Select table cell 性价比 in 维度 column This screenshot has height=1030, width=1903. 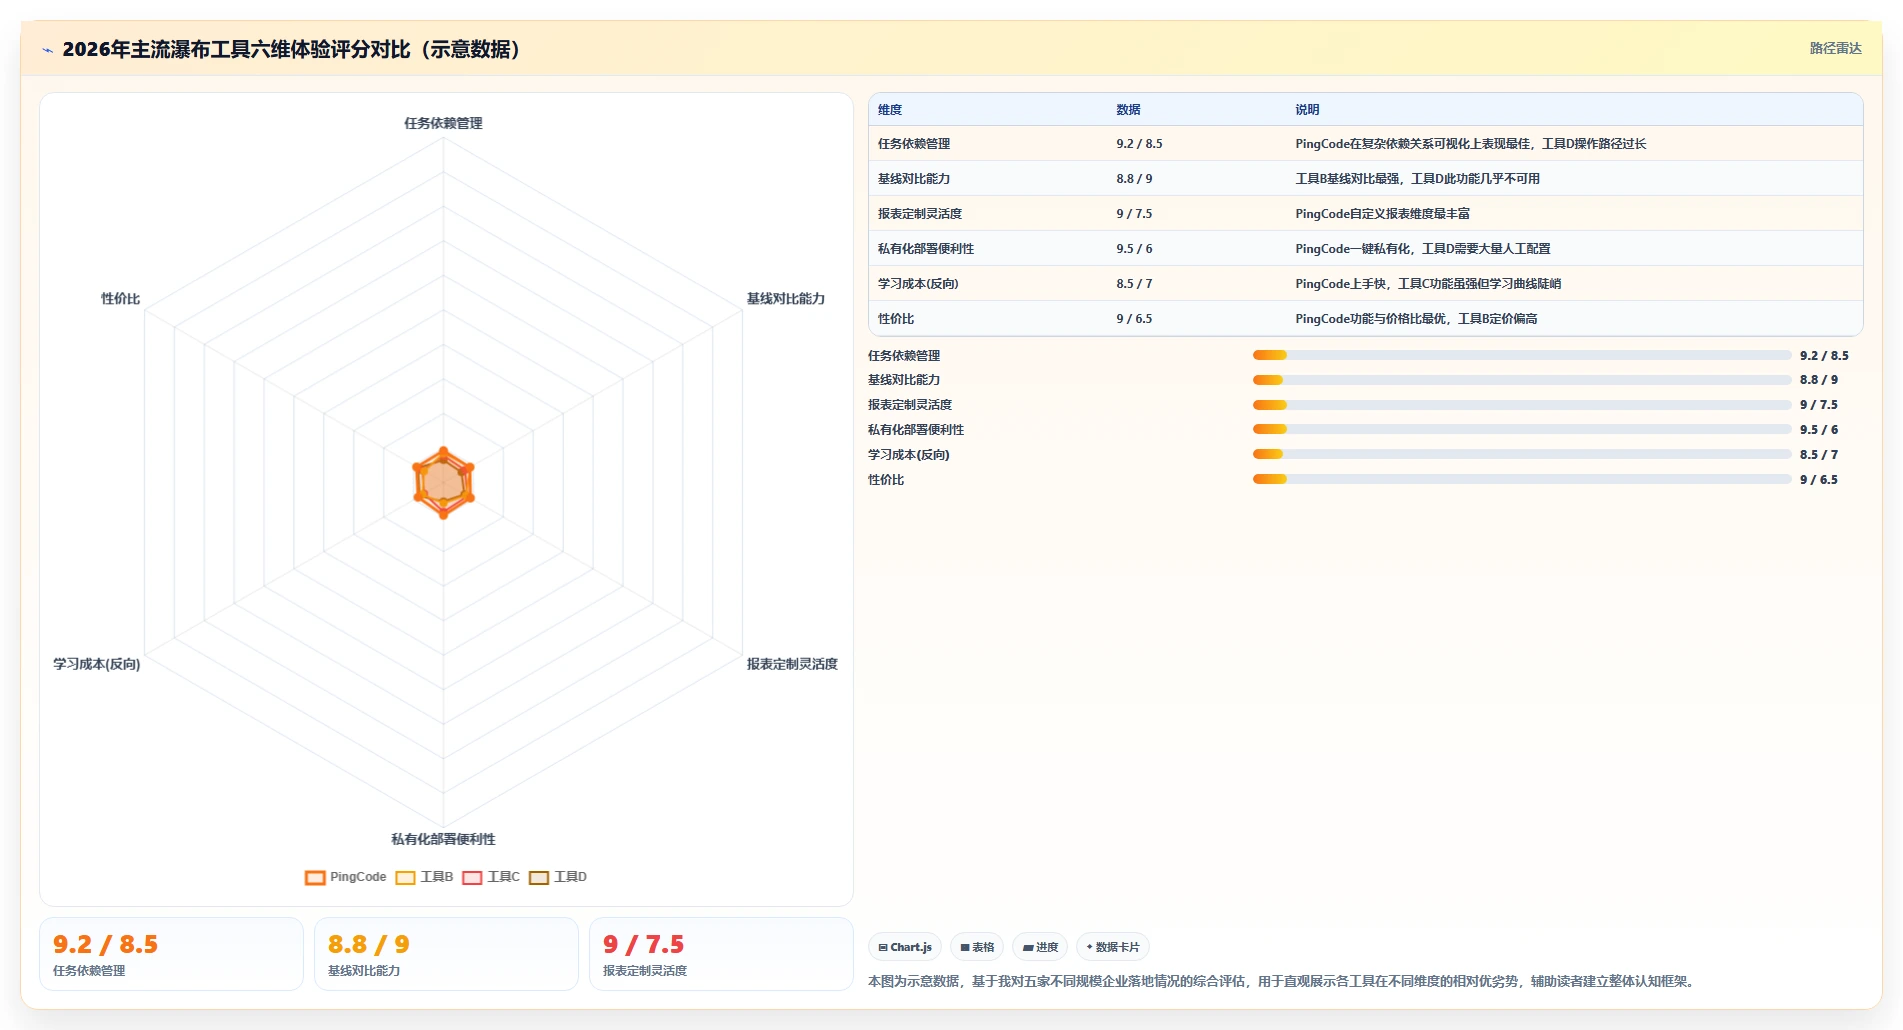pyautogui.click(x=896, y=319)
